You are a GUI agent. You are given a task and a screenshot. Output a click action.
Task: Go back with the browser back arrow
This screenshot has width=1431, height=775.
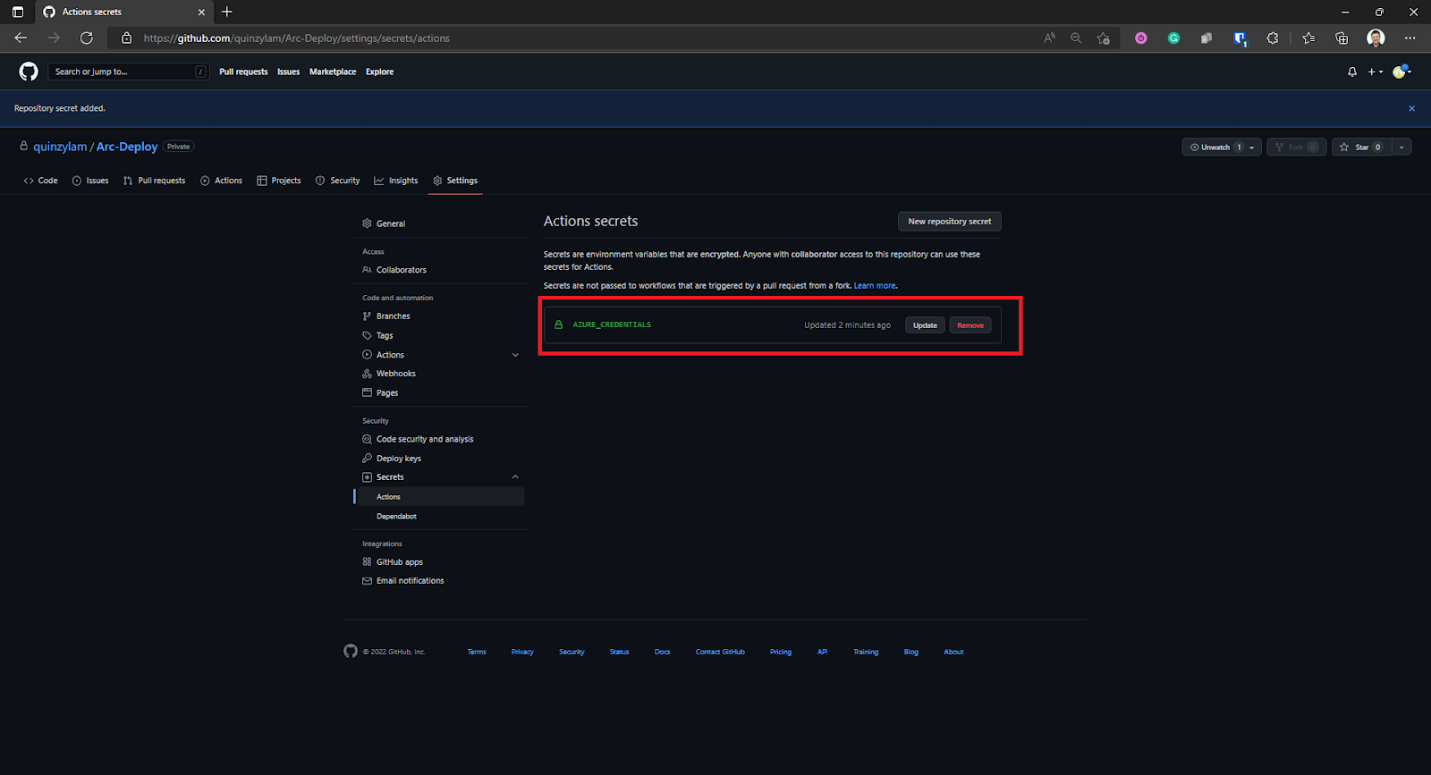point(21,38)
